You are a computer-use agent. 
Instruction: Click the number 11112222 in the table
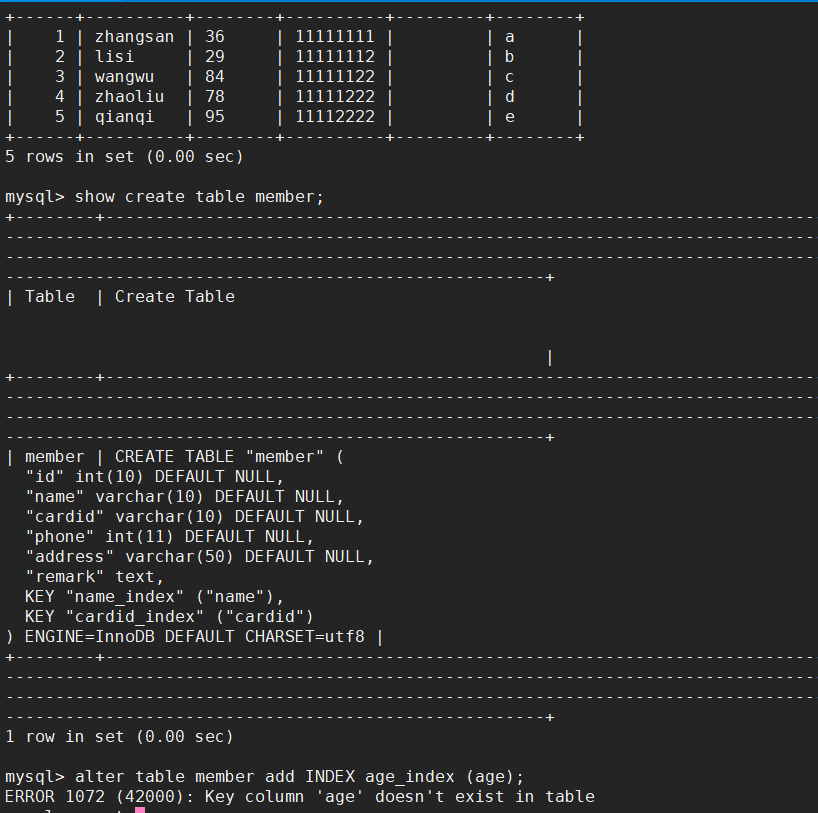coord(335,116)
